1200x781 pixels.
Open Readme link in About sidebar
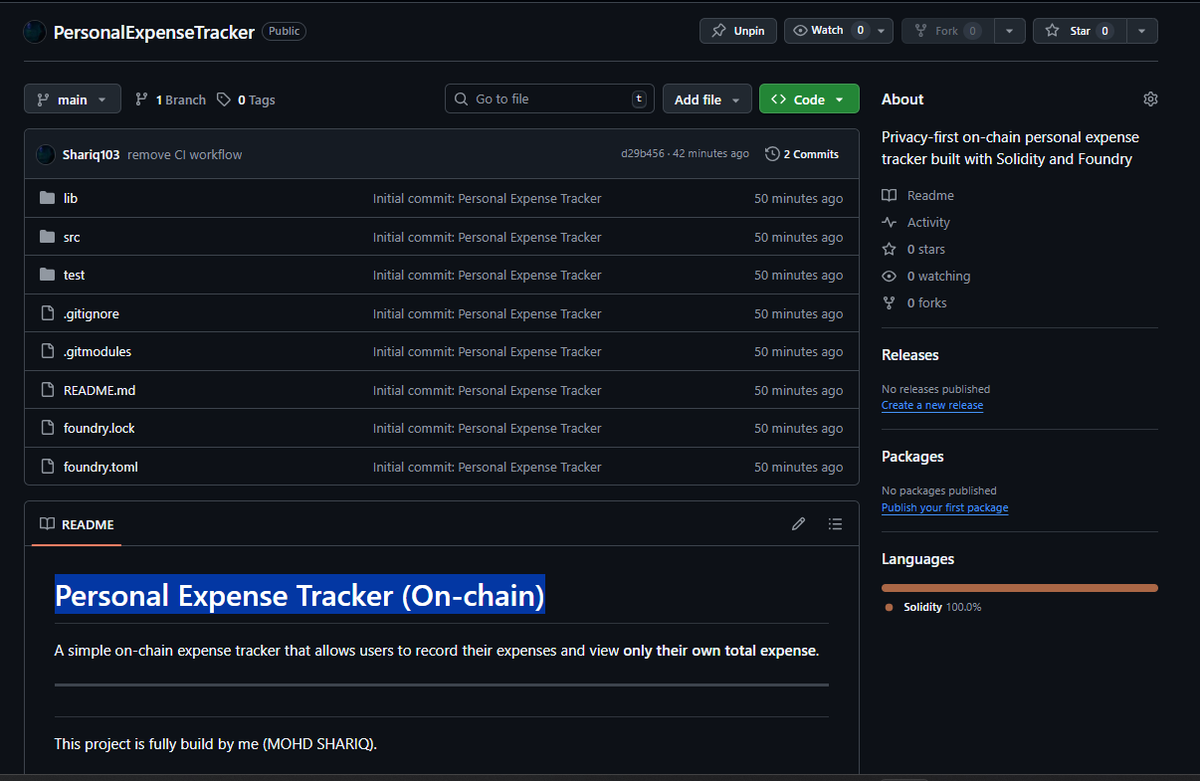click(918, 195)
